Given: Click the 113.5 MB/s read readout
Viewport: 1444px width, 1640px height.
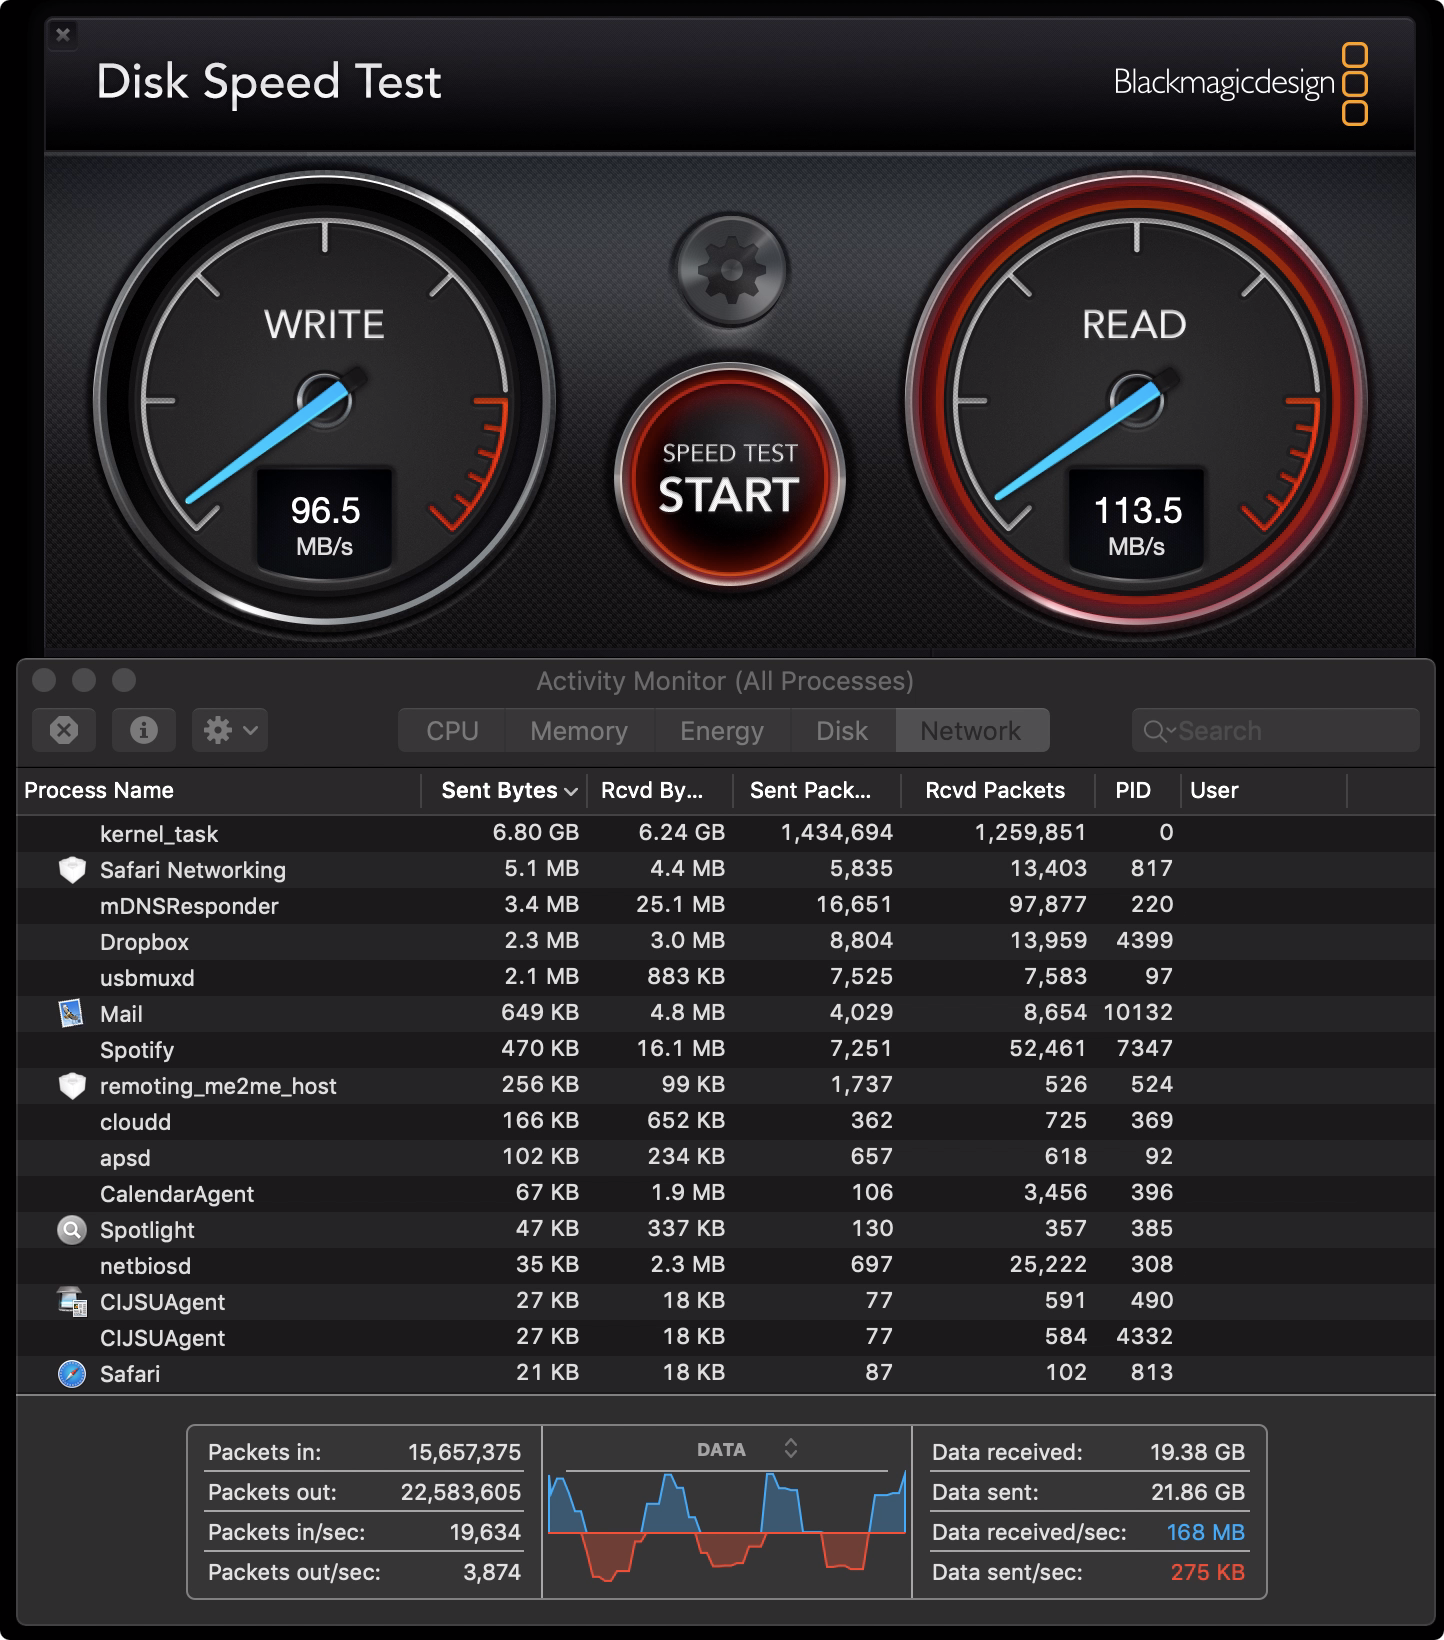Looking at the screenshot, I should (1137, 525).
